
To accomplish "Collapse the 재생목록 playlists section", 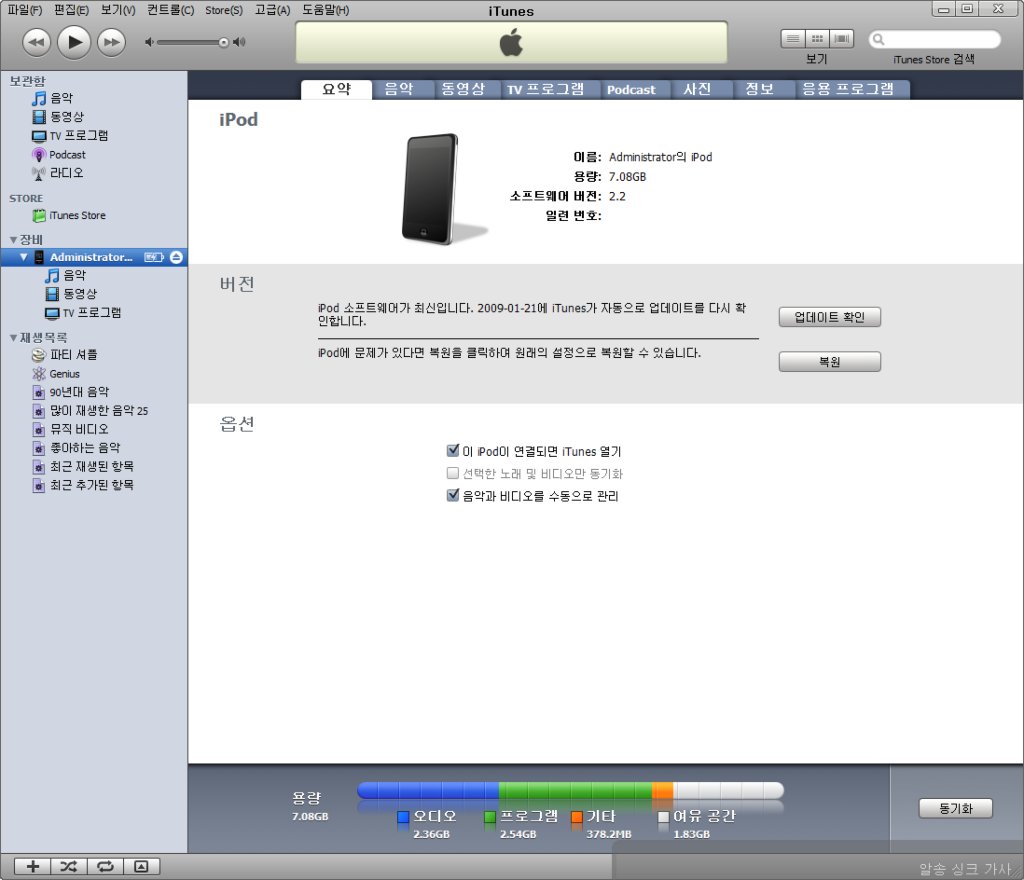I will (x=13, y=338).
